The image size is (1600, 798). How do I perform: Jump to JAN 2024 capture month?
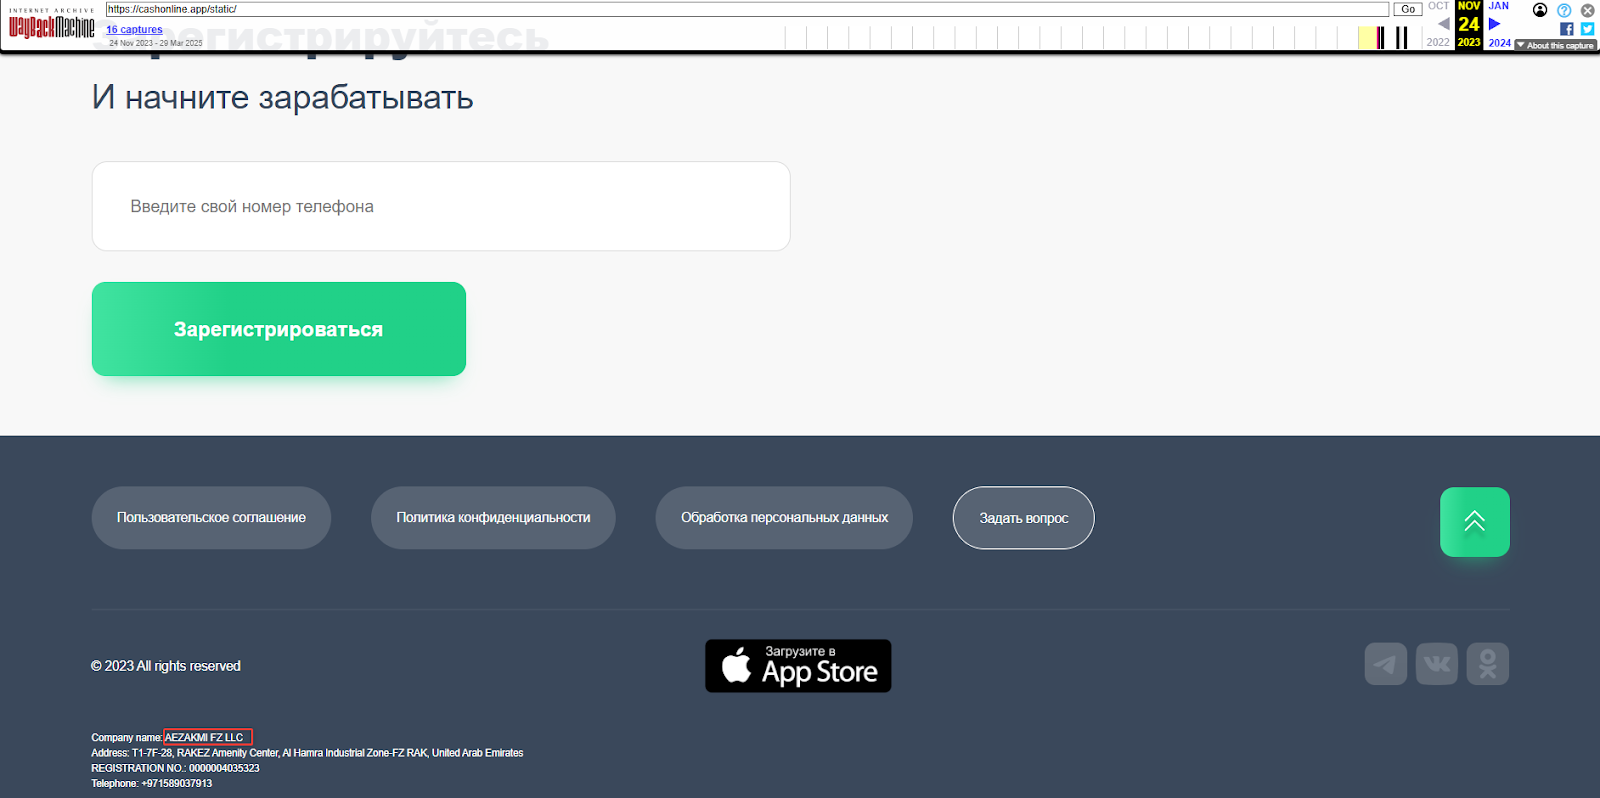point(1498,6)
